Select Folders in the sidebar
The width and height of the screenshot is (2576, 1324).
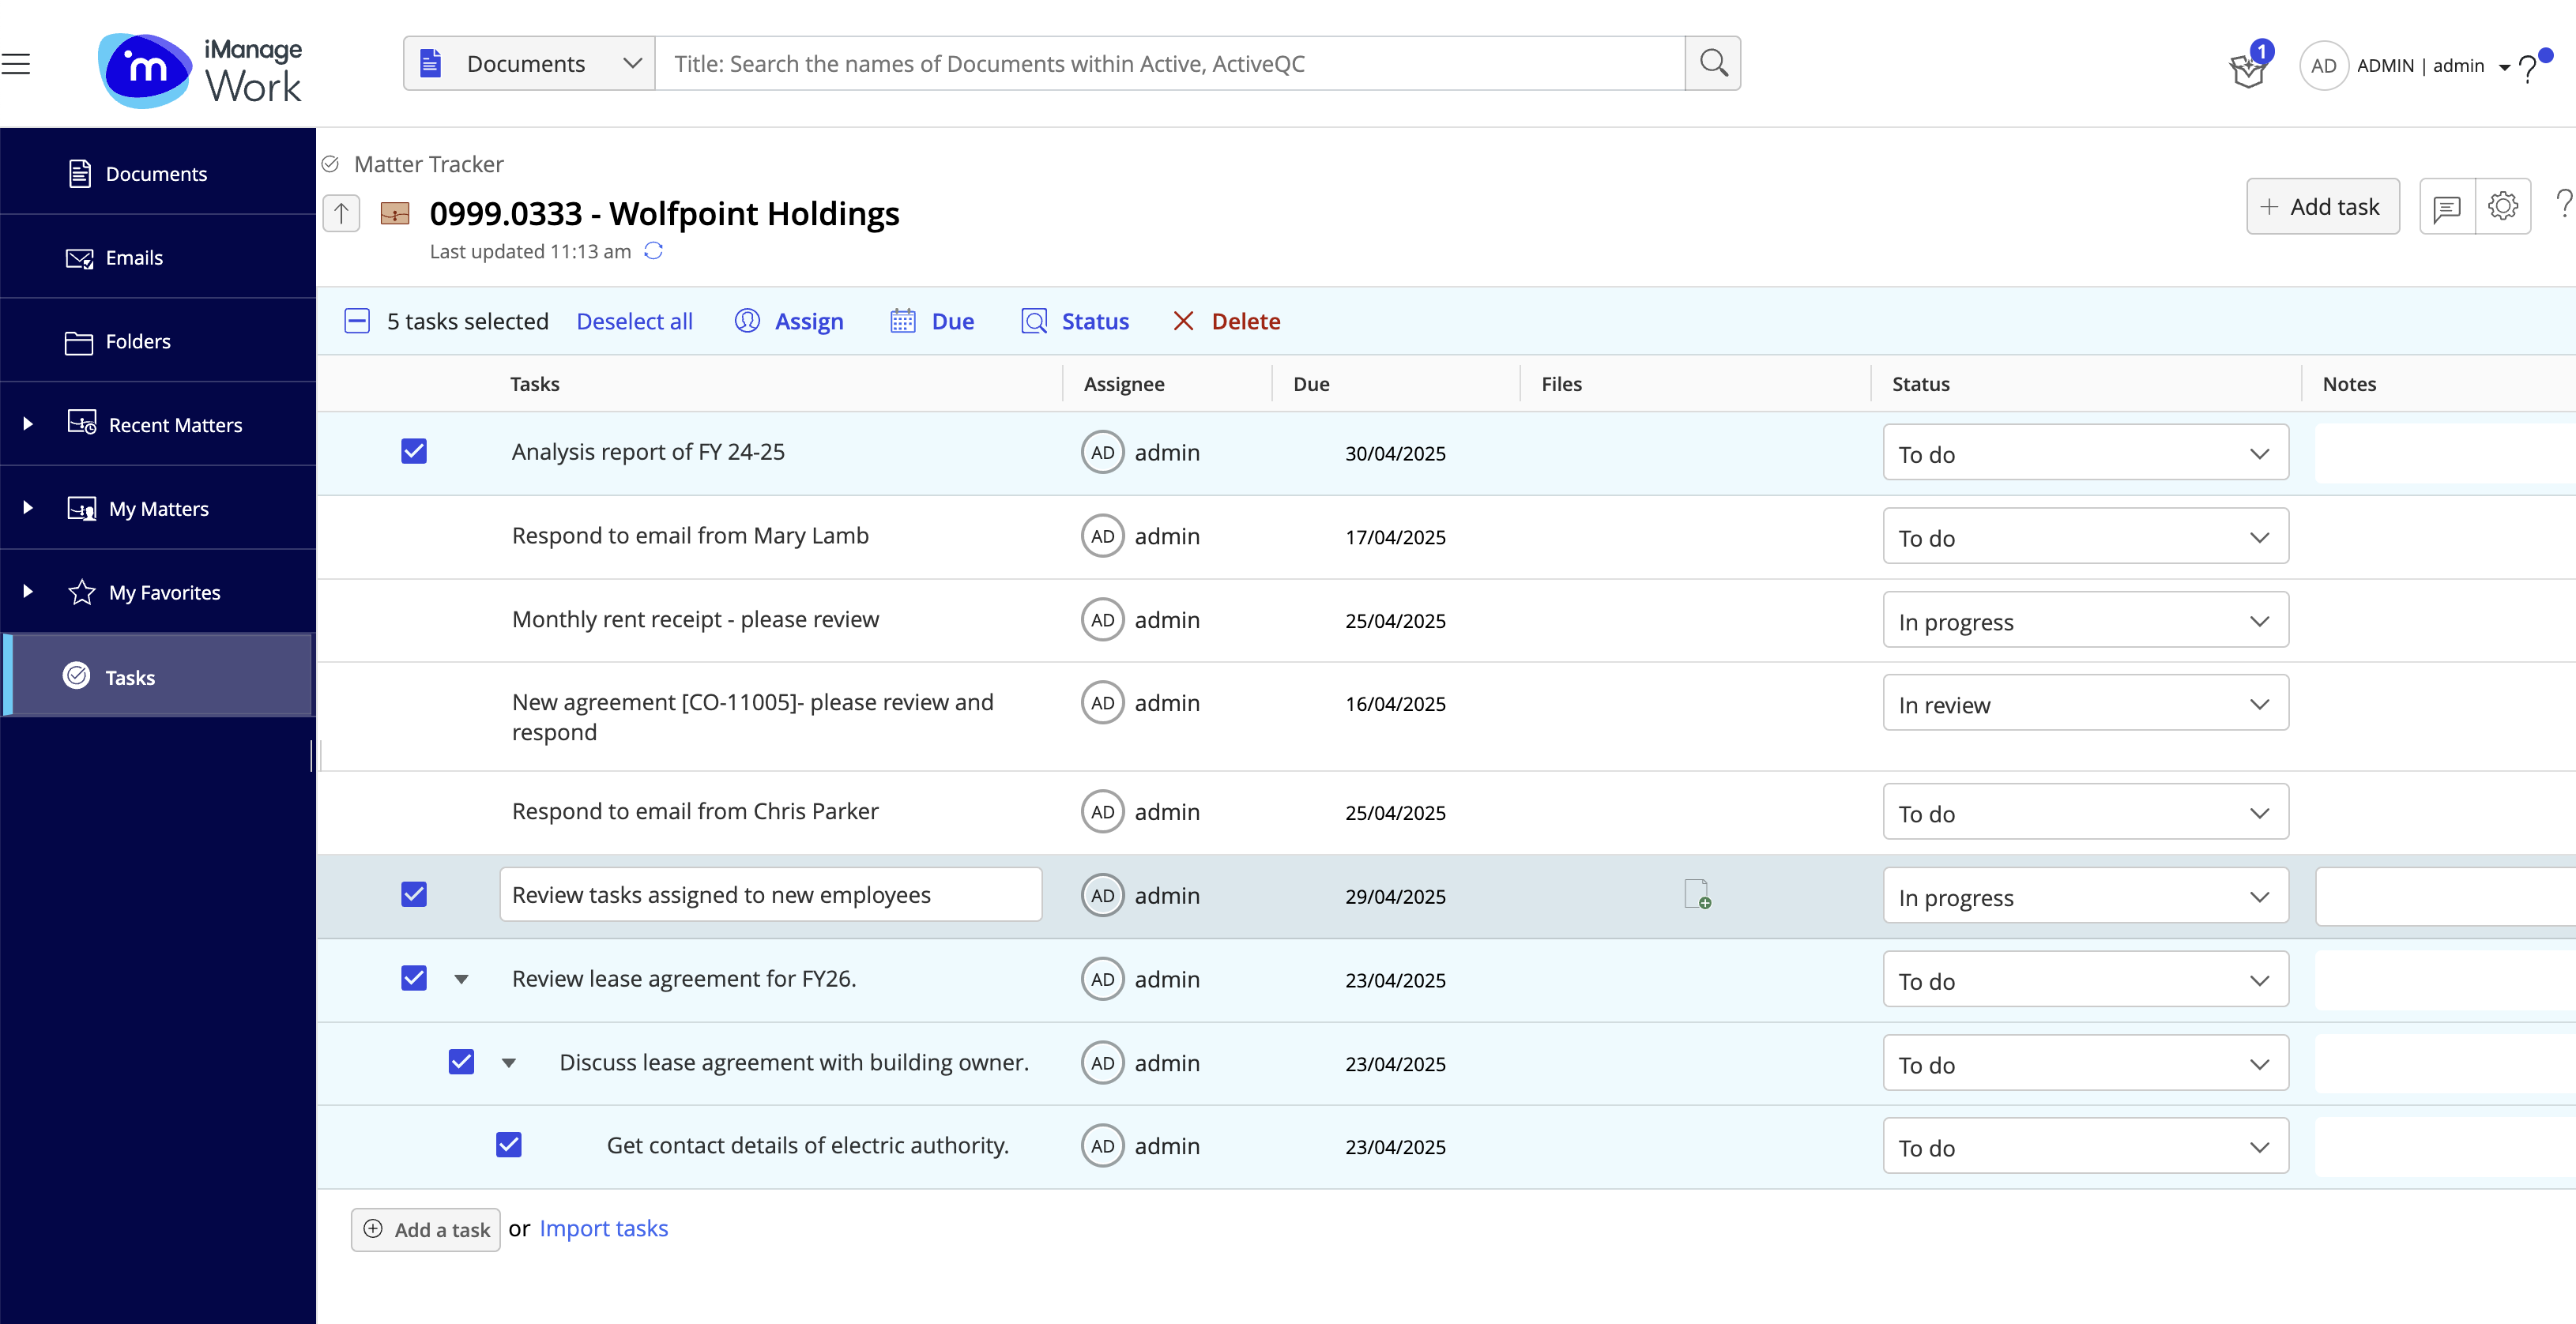(x=138, y=342)
